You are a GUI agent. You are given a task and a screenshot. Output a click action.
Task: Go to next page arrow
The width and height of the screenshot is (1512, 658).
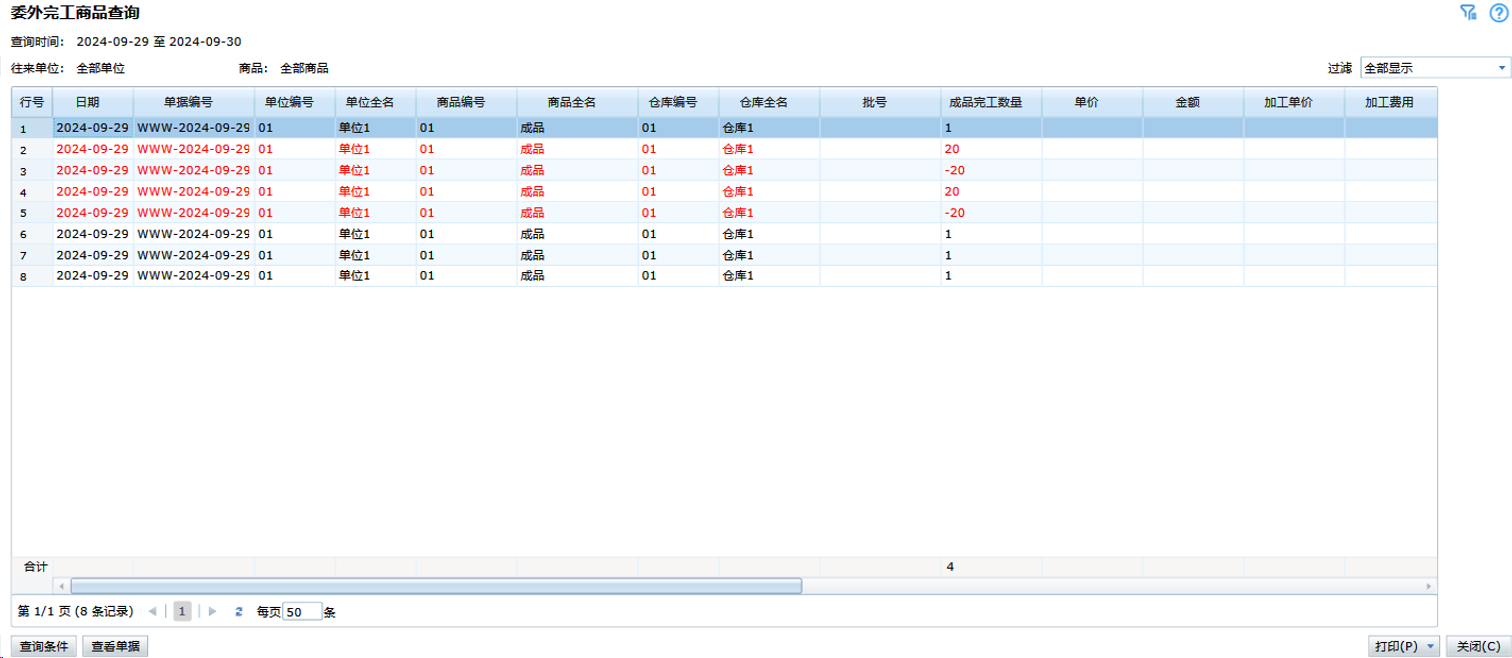pos(212,611)
